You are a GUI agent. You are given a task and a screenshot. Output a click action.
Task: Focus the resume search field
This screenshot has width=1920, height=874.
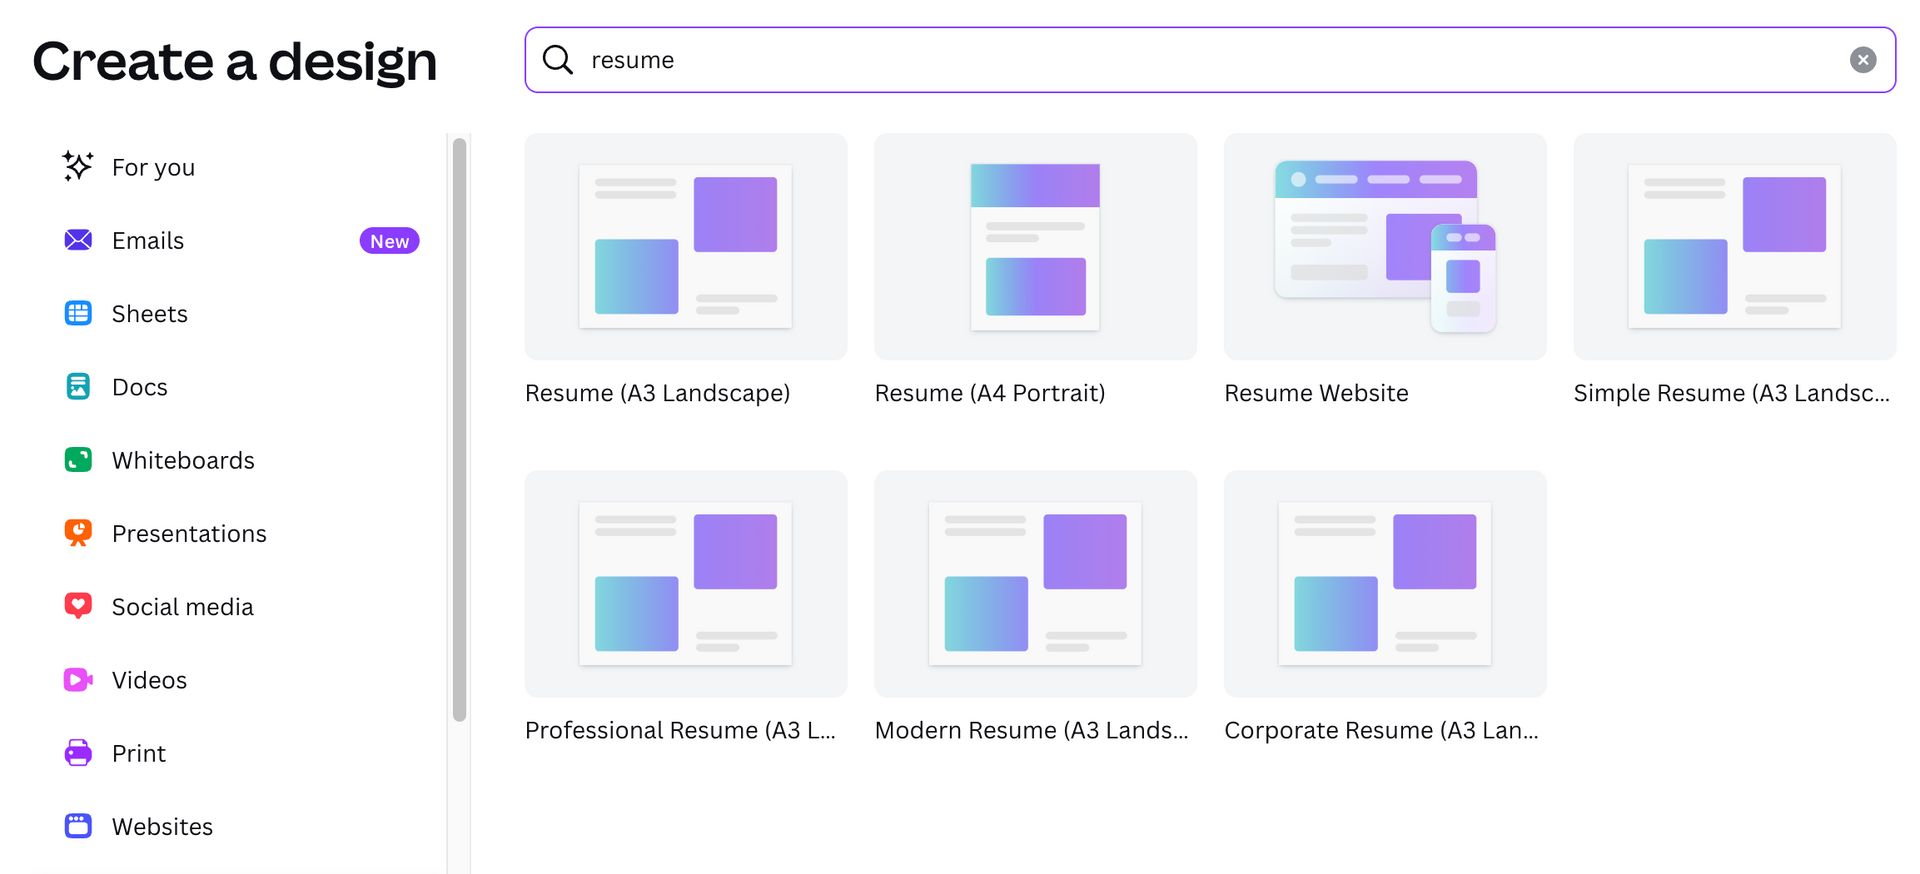(x=1200, y=60)
